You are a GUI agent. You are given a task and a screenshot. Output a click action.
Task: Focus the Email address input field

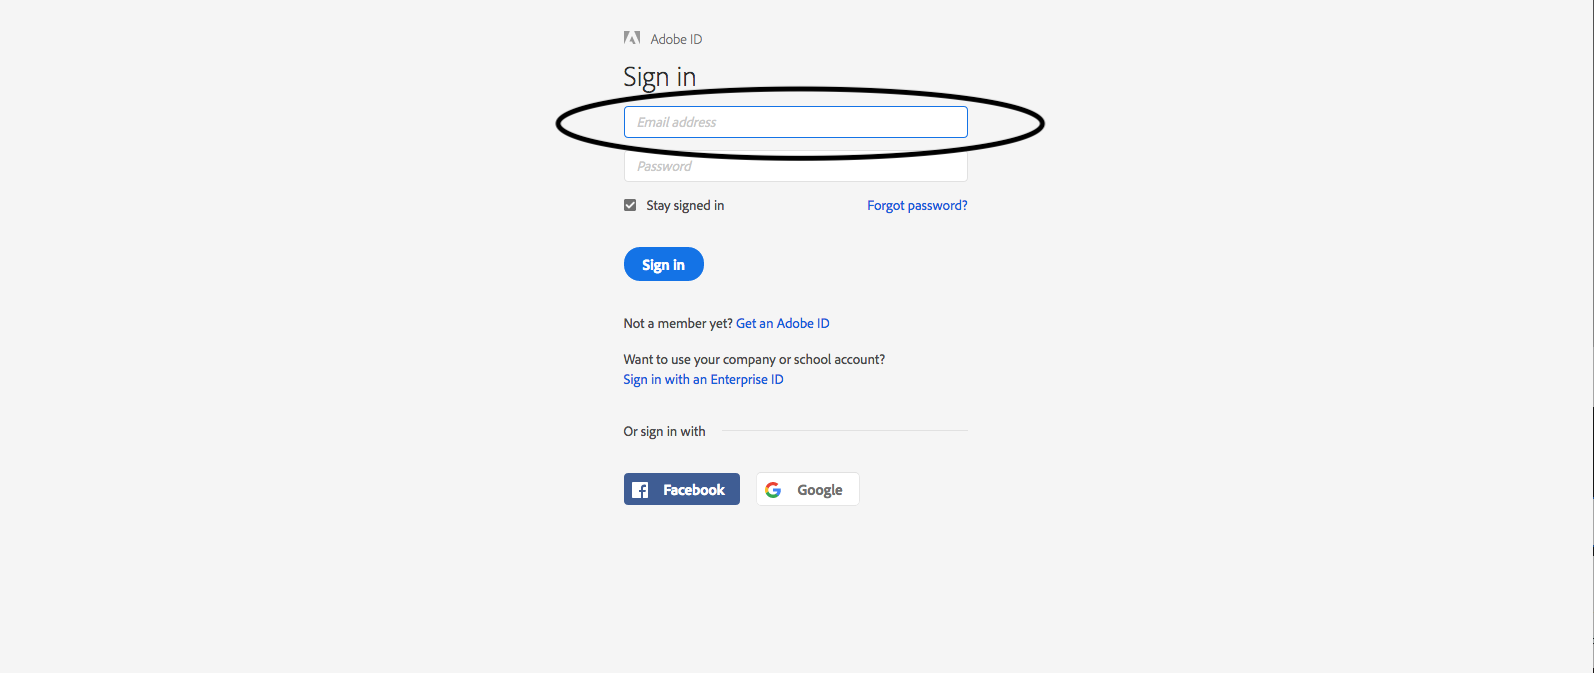pos(795,122)
